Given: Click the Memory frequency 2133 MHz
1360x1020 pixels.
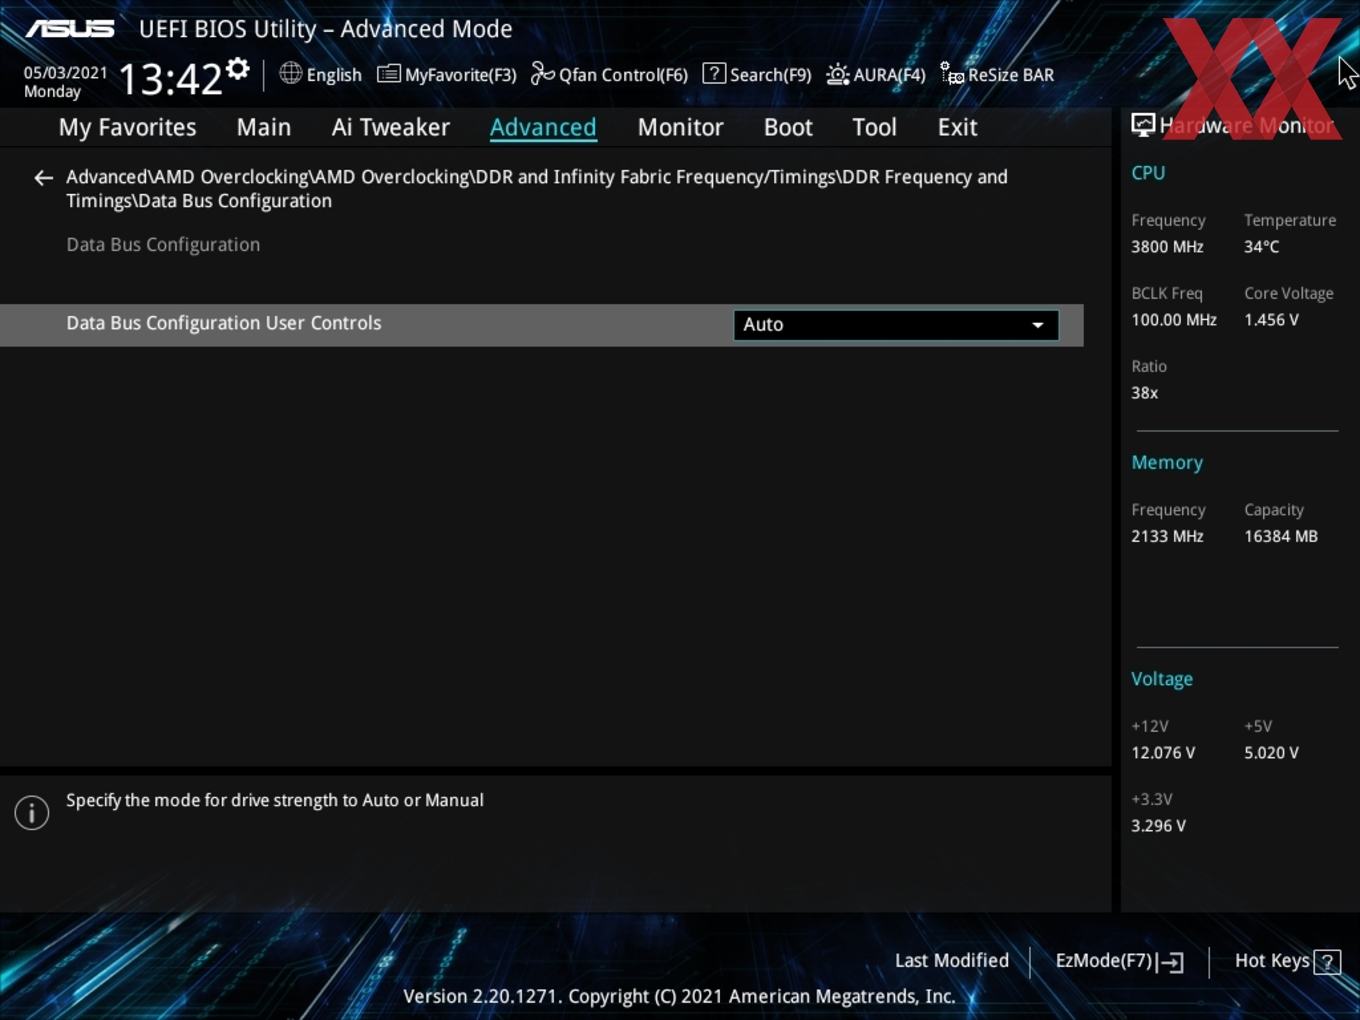Looking at the screenshot, I should tap(1167, 537).
